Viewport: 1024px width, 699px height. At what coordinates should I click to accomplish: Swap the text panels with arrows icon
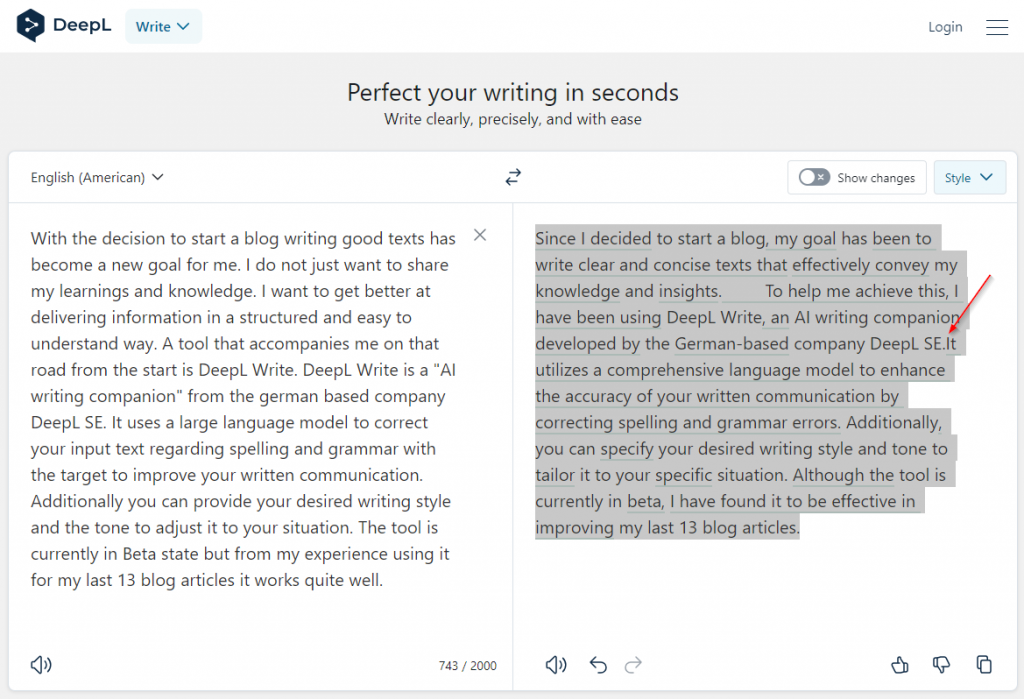point(513,177)
